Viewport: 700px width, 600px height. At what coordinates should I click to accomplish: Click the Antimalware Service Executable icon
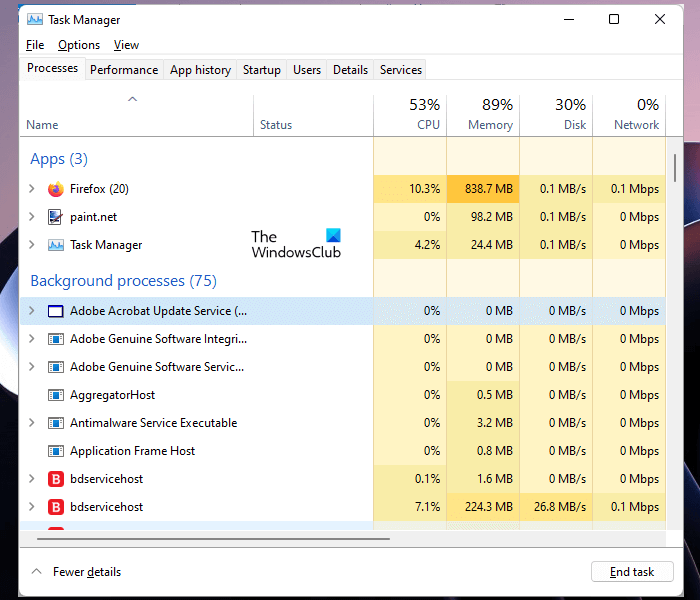point(56,423)
